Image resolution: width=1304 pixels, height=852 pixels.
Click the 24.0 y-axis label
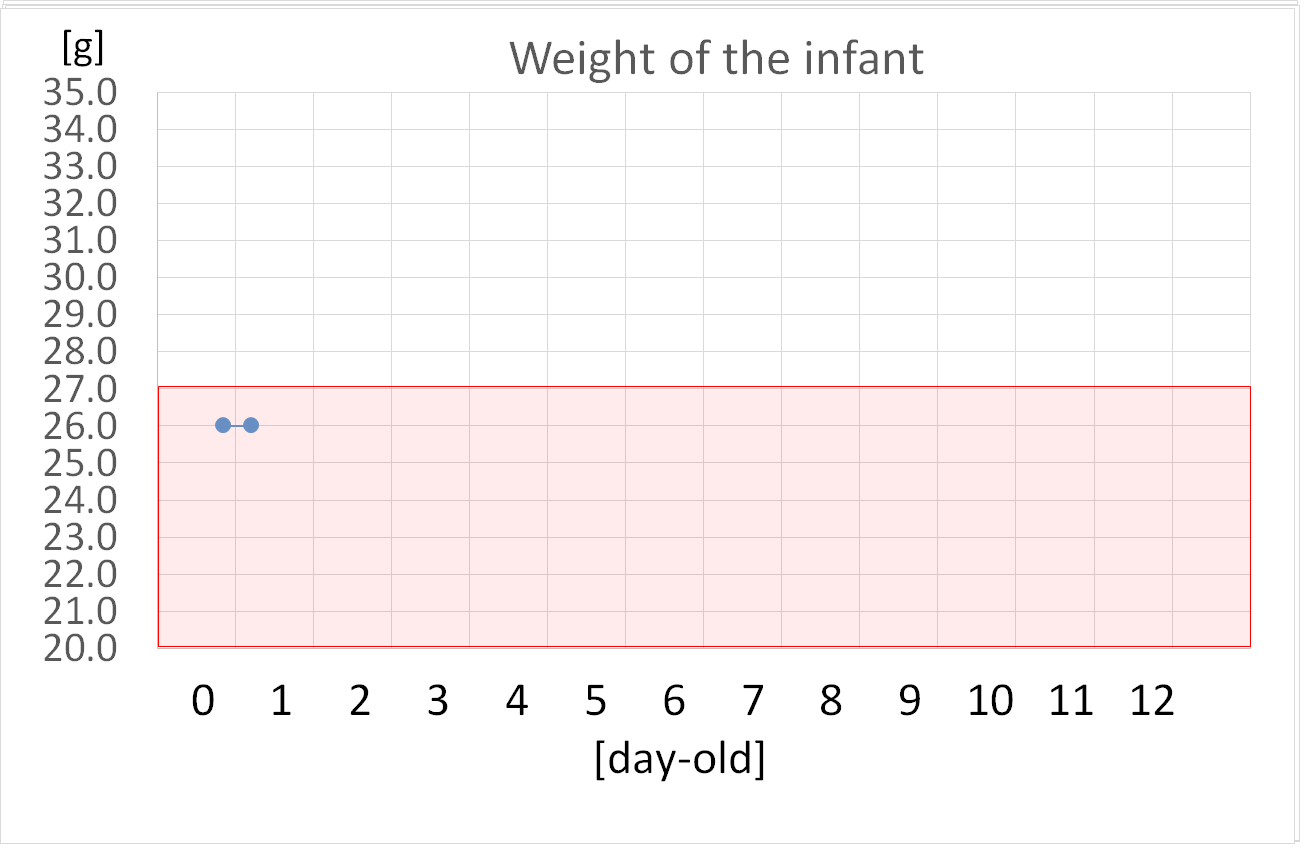(81, 500)
